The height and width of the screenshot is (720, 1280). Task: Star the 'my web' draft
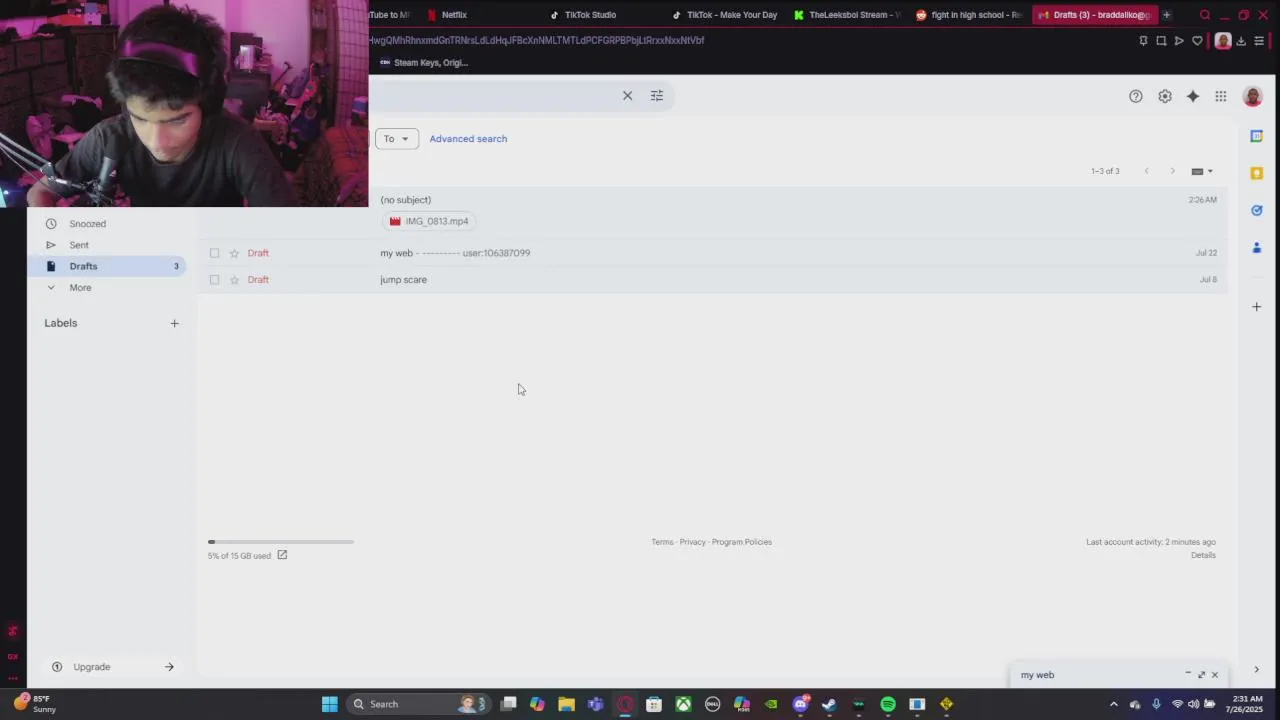[234, 253]
